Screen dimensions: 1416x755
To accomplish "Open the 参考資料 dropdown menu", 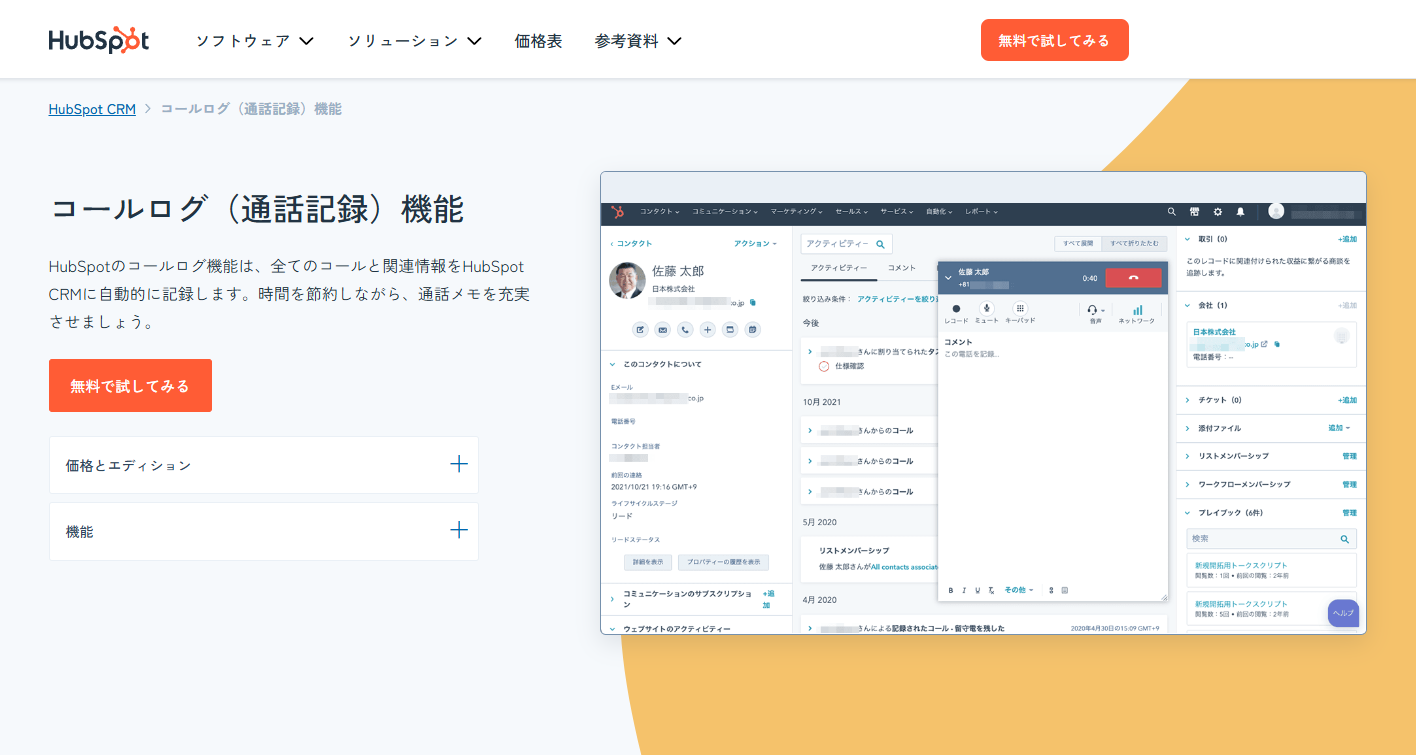I will pyautogui.click(x=638, y=41).
